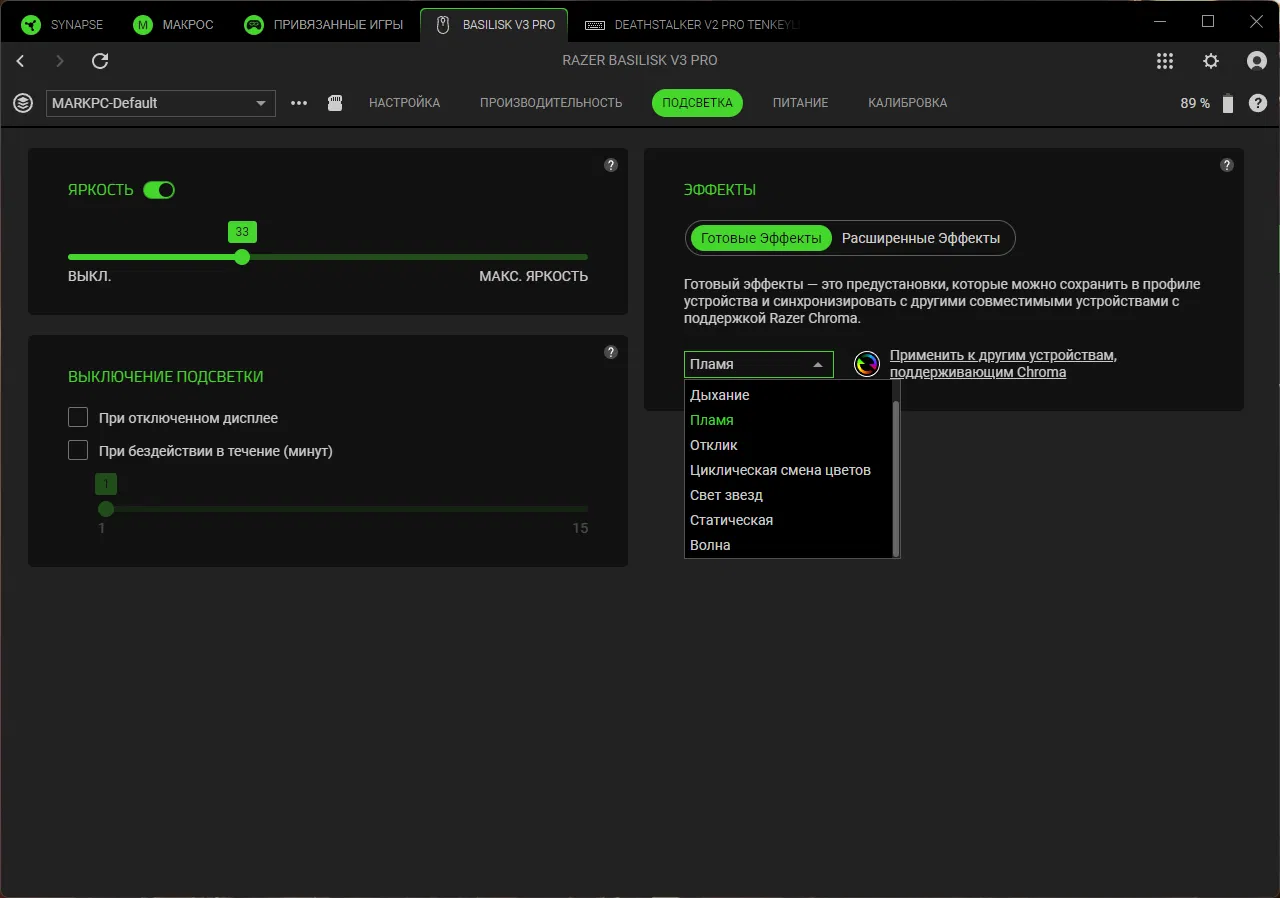Select Готовые Эффекты mode
Image resolution: width=1280 pixels, height=898 pixels.
pos(761,238)
